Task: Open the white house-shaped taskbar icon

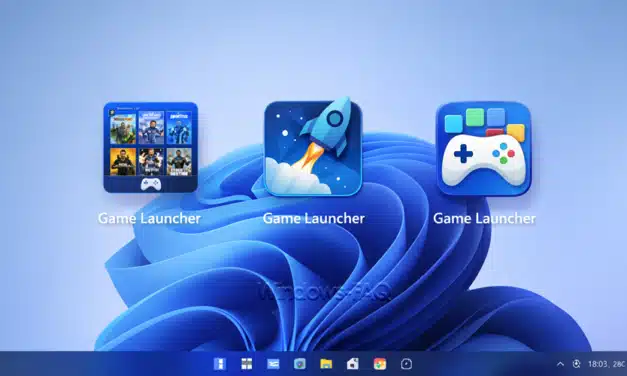Action: coord(353,364)
